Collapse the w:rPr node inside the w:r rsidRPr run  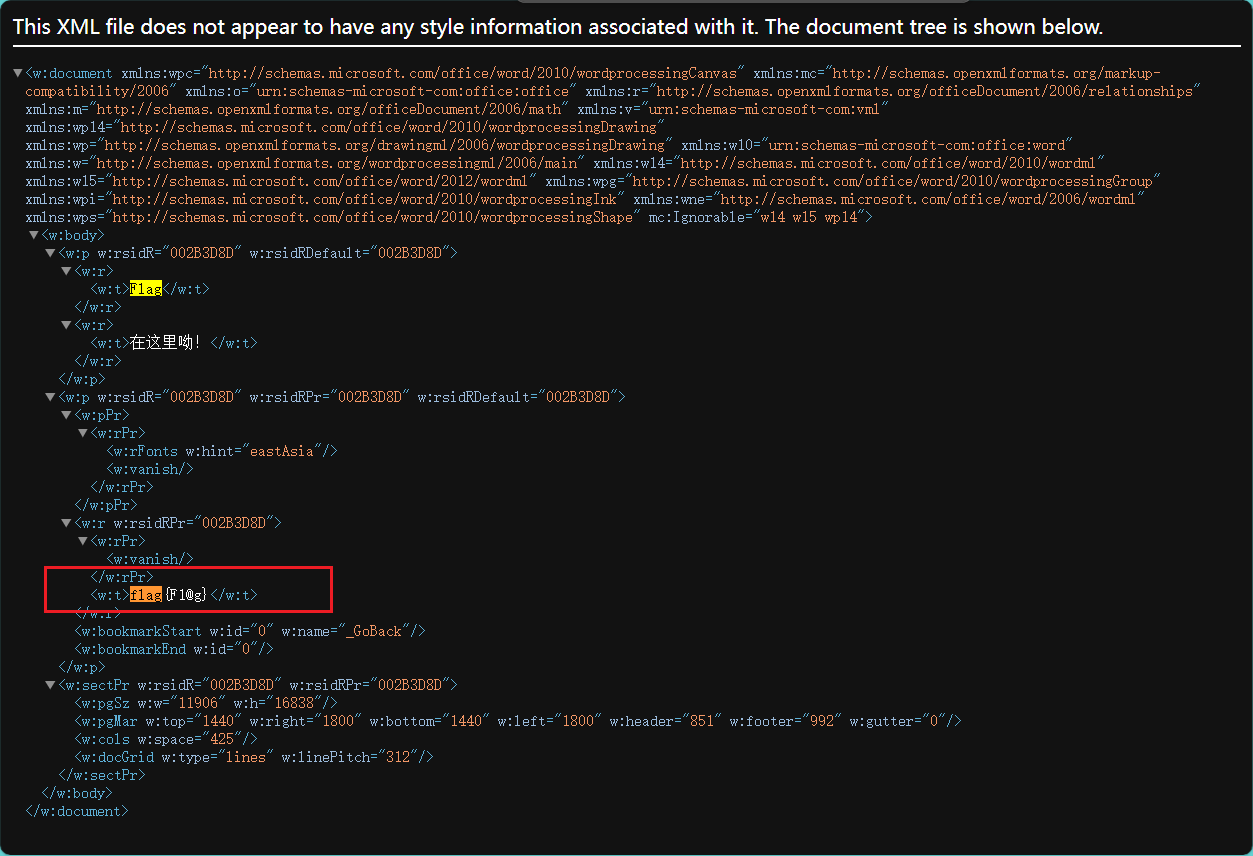[82, 541]
